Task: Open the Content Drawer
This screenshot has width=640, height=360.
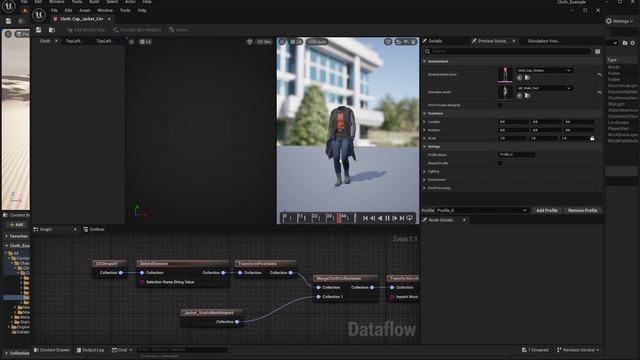Action: click(x=52, y=350)
